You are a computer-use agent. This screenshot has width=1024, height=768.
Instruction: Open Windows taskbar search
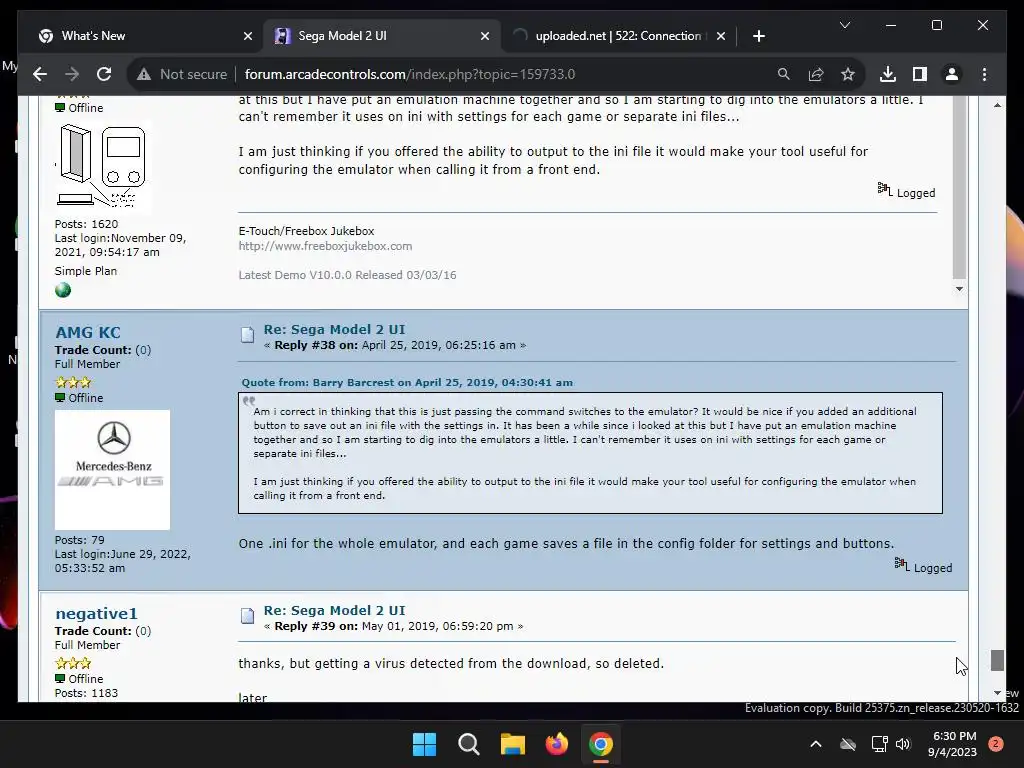pyautogui.click(x=468, y=744)
